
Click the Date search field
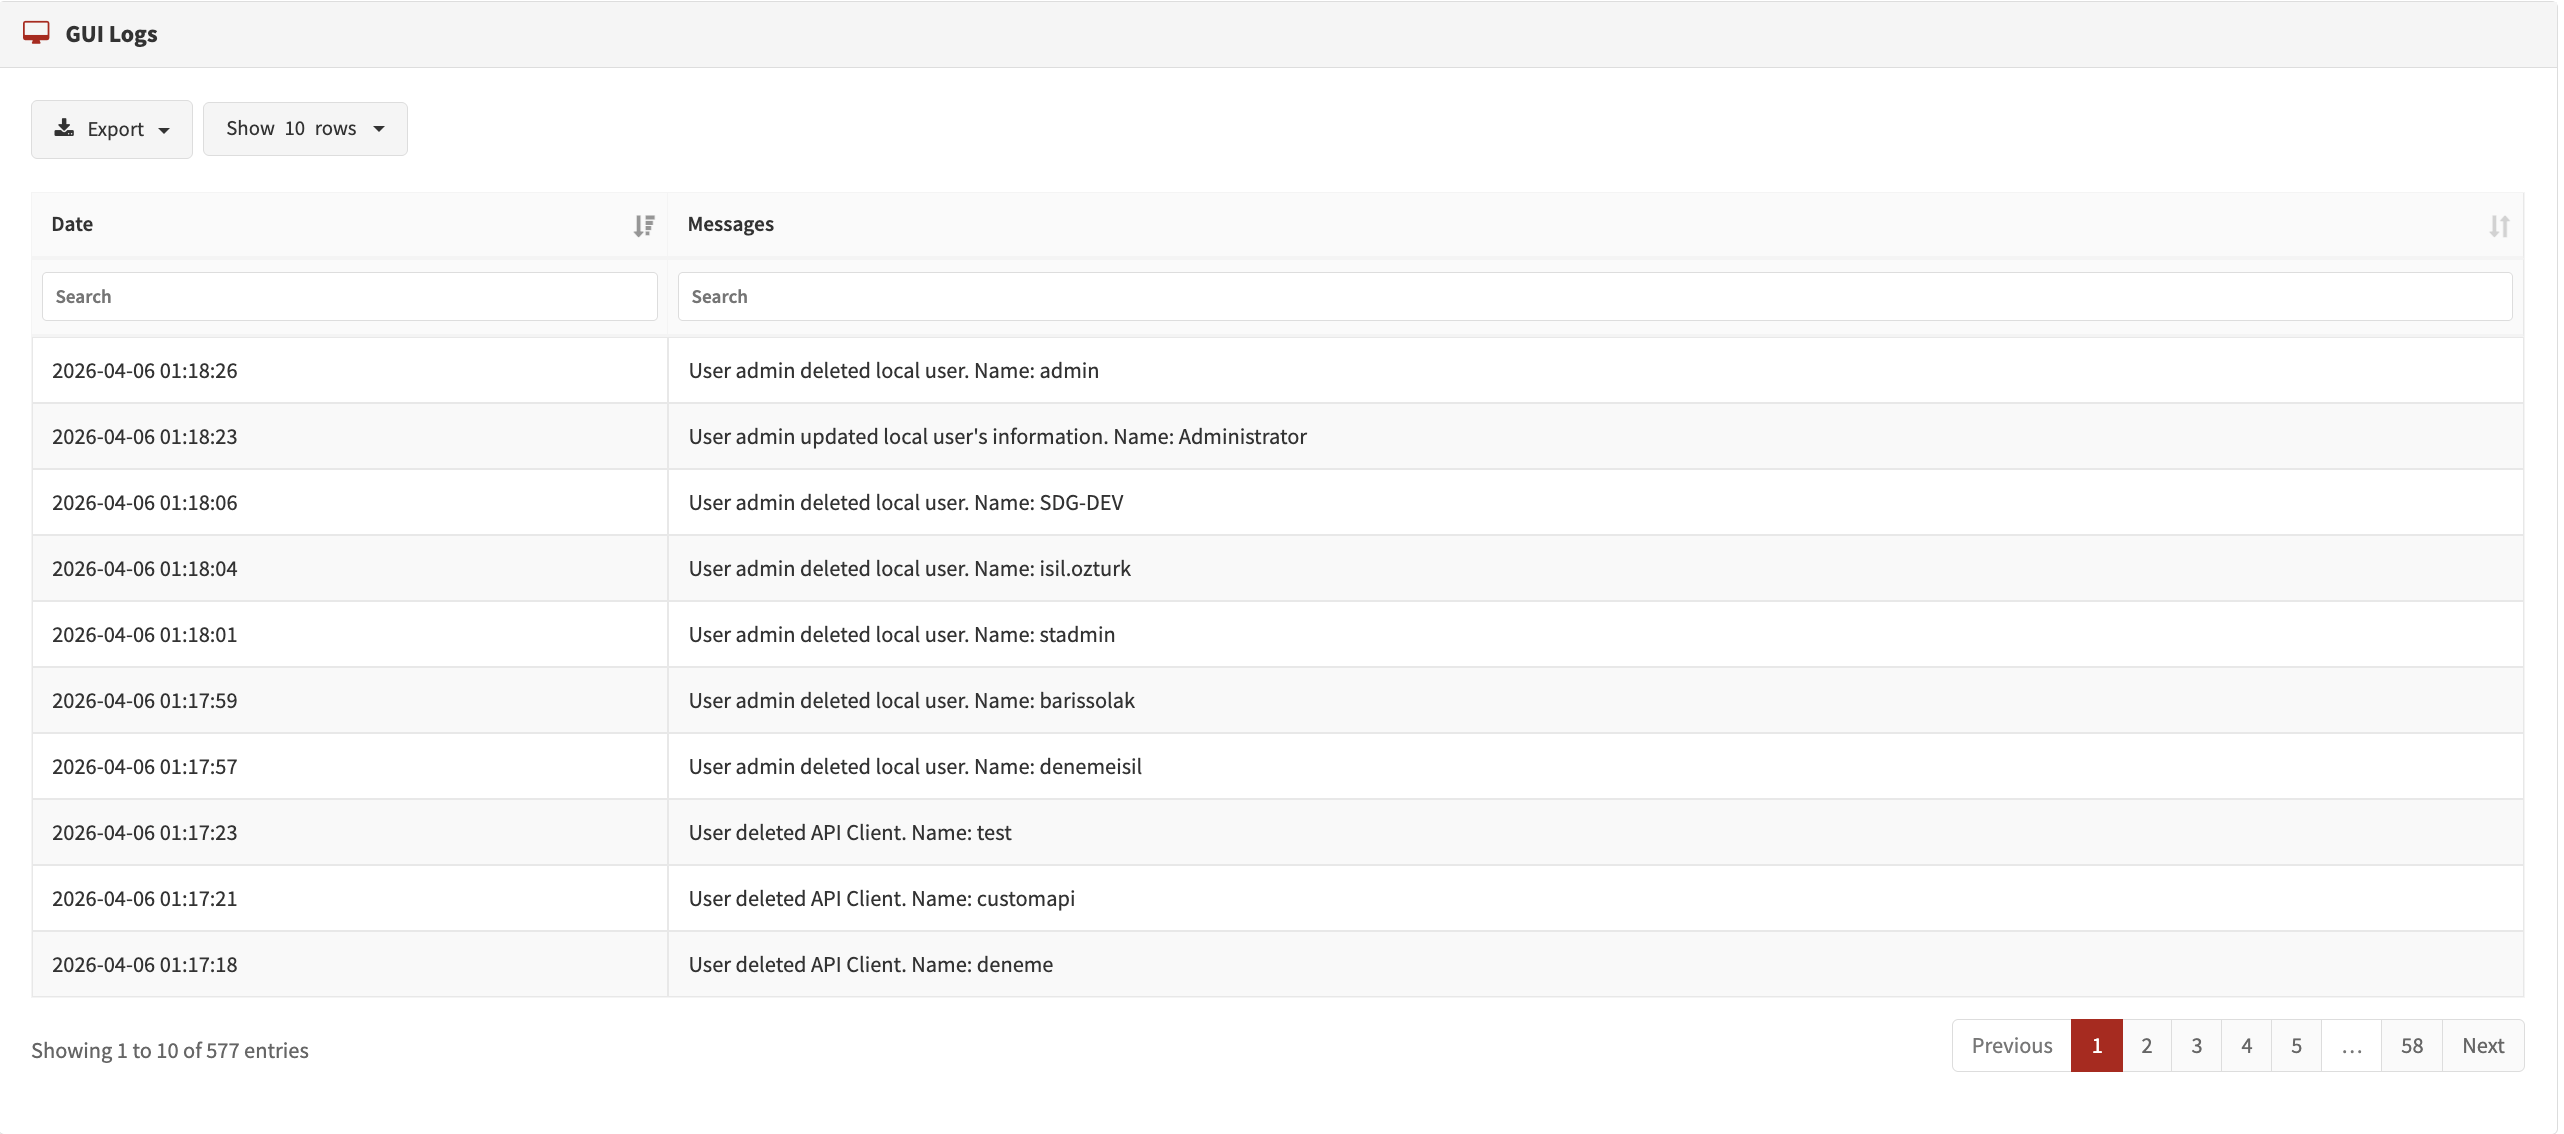(349, 297)
